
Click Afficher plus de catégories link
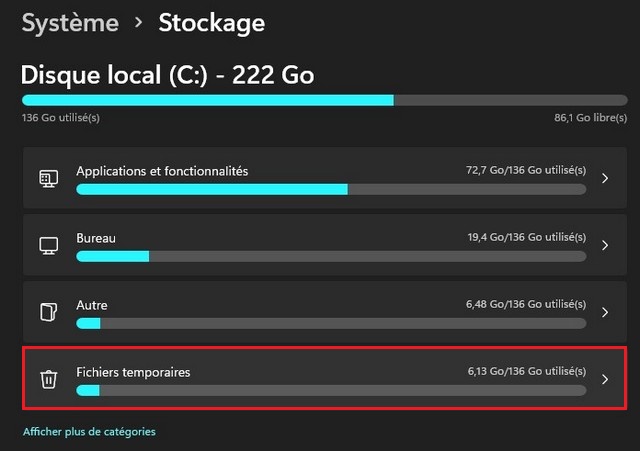89,432
